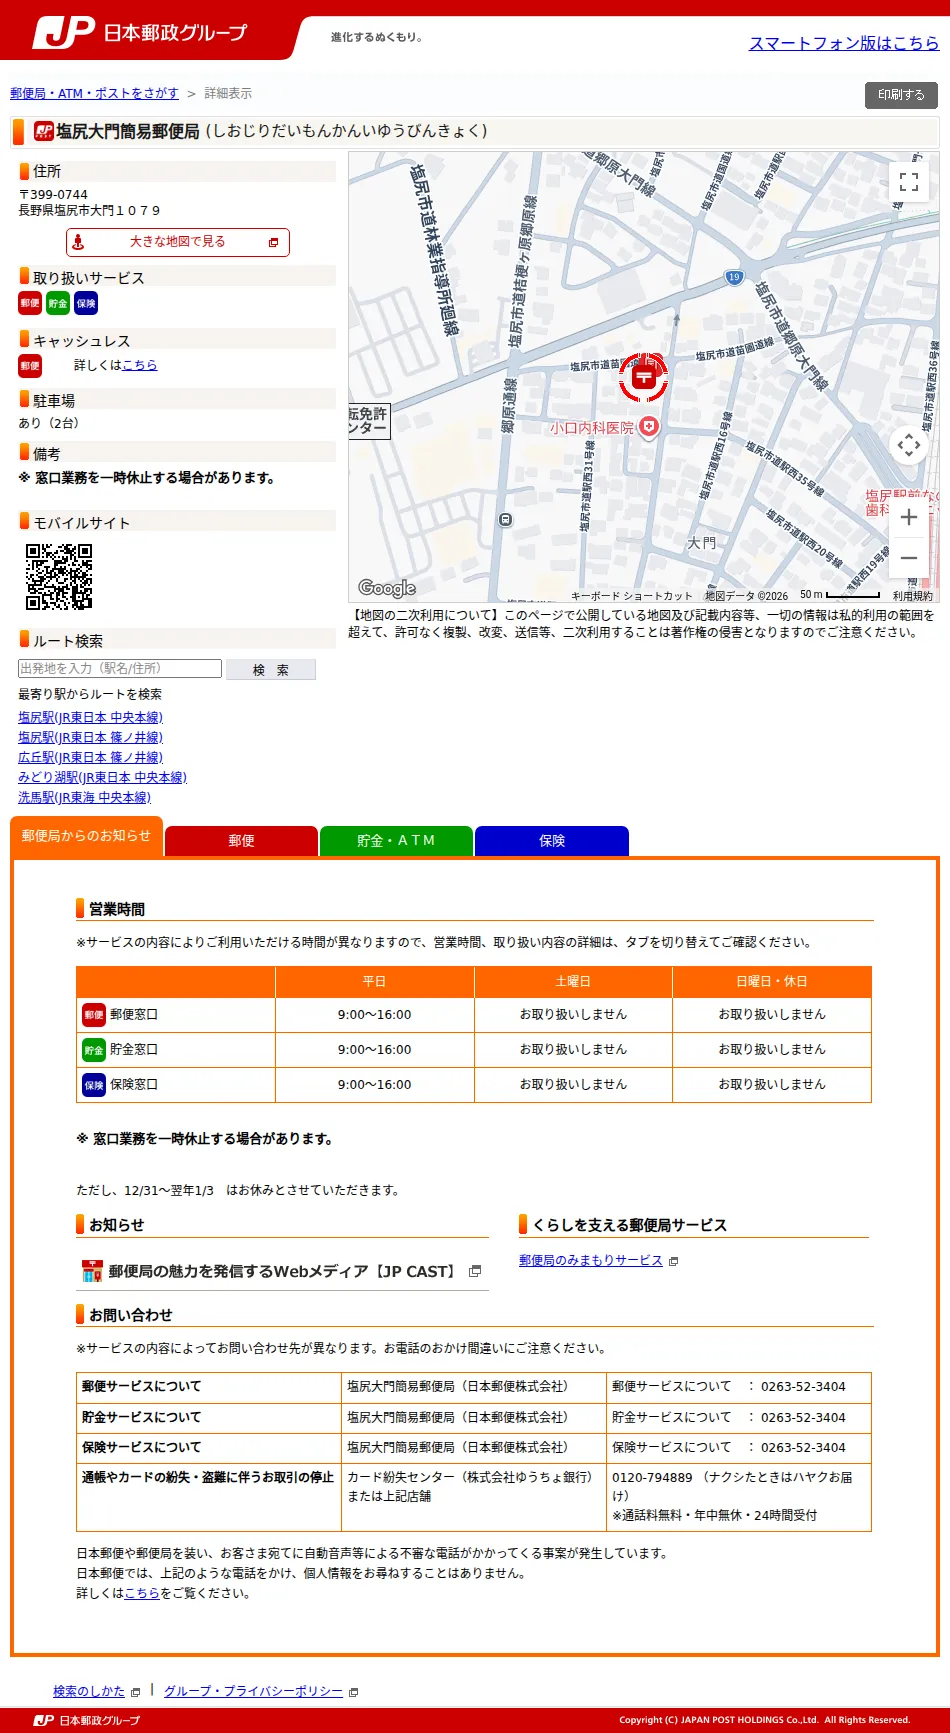
Task: Zoom out on the map
Action: coord(908,558)
